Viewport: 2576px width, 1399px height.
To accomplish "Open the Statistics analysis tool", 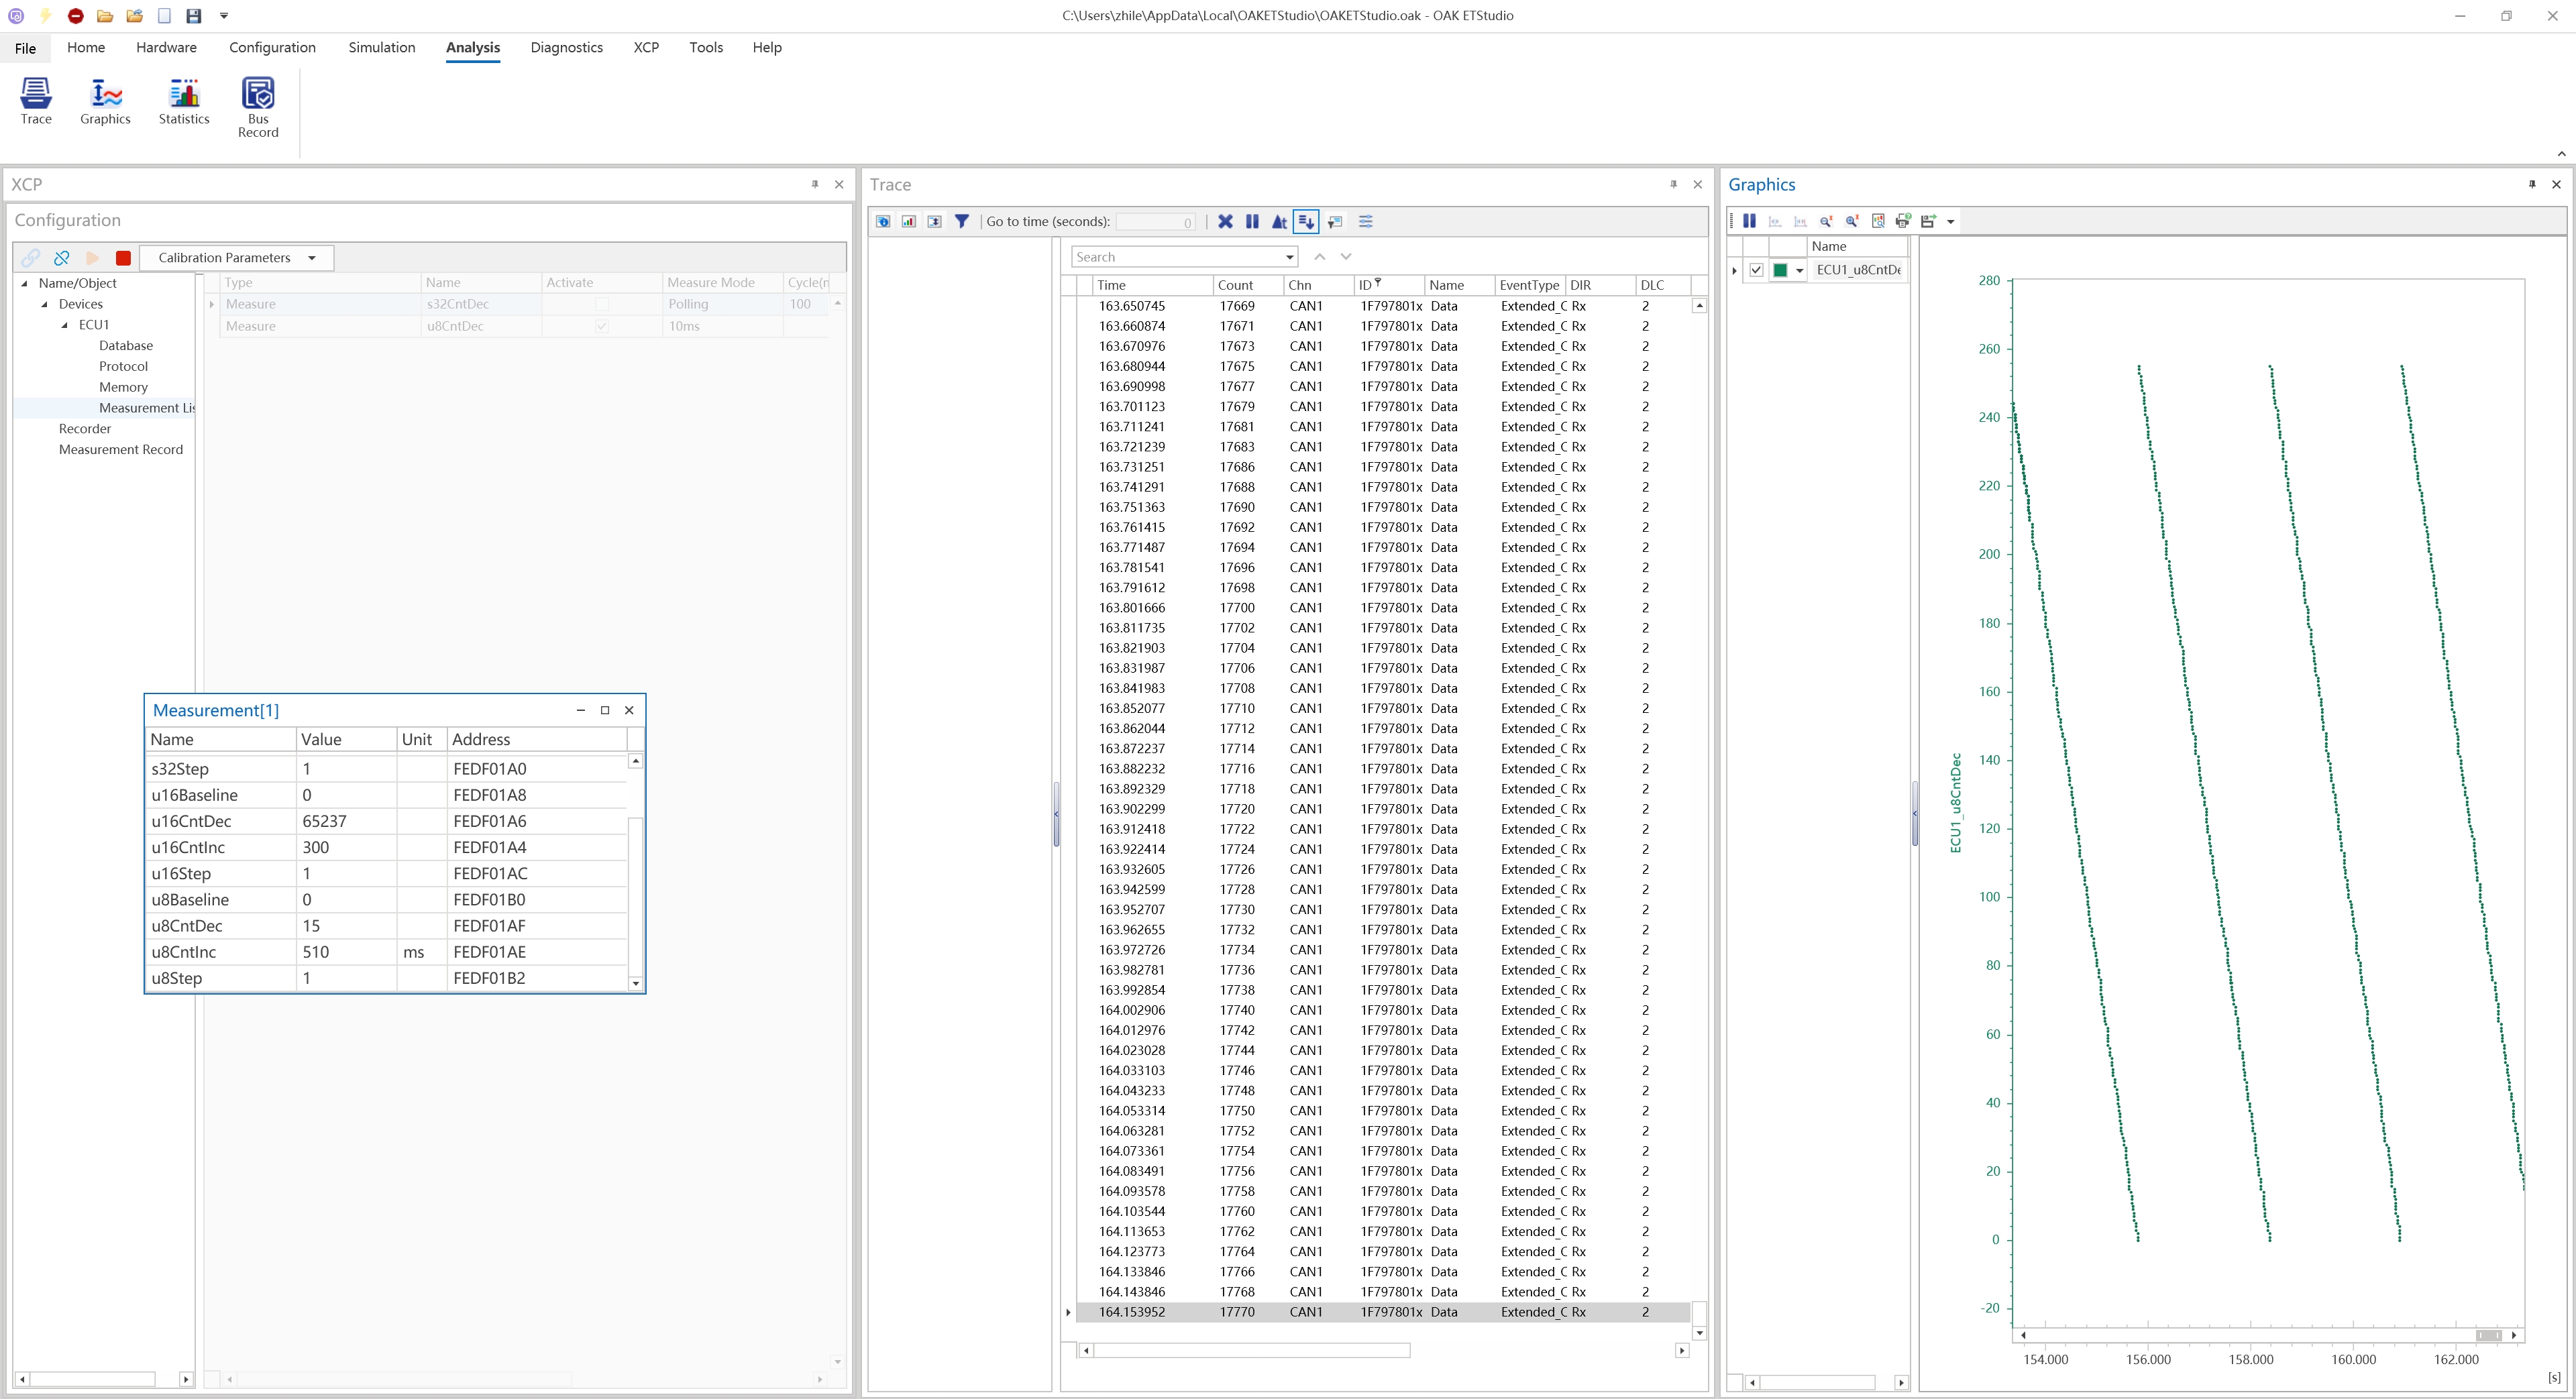I will click(x=183, y=100).
